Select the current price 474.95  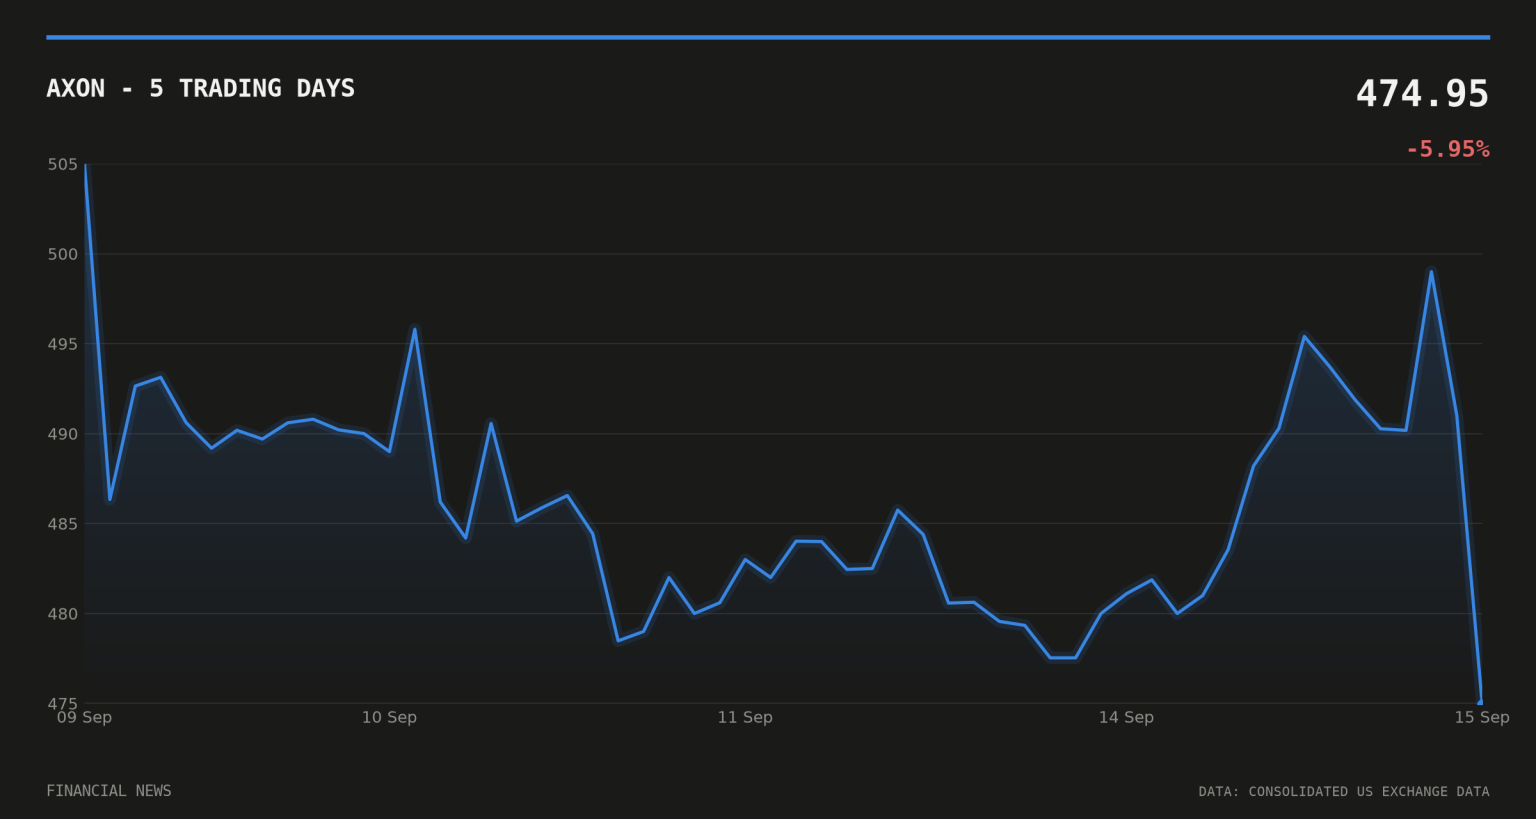pos(1422,94)
